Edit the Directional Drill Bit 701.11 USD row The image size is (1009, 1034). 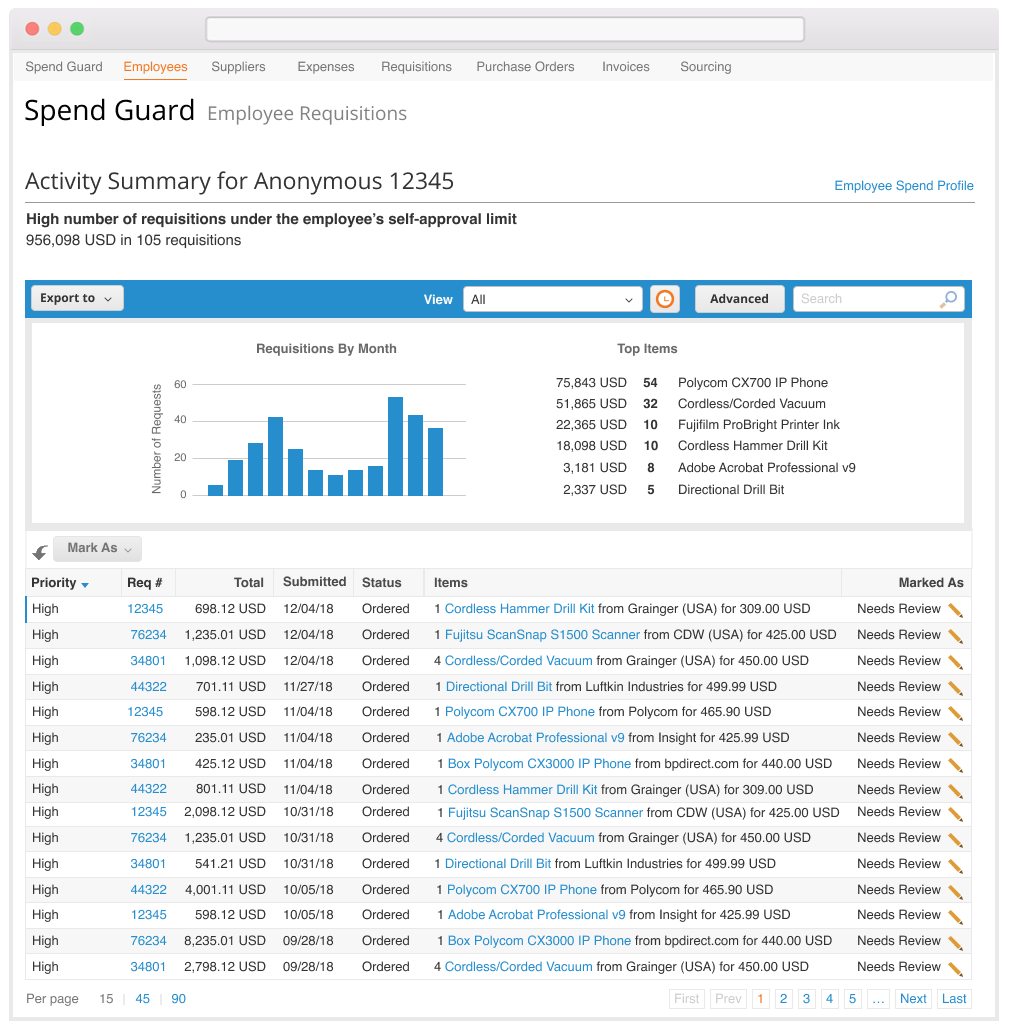(955, 688)
